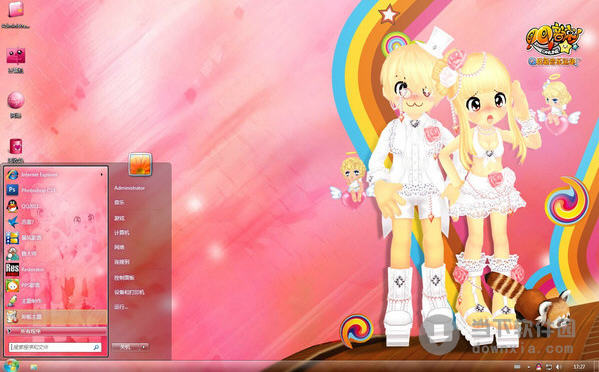Screen dimensions: 599x372
Task: Open the 音乐 (Music) link
Action: [119, 202]
